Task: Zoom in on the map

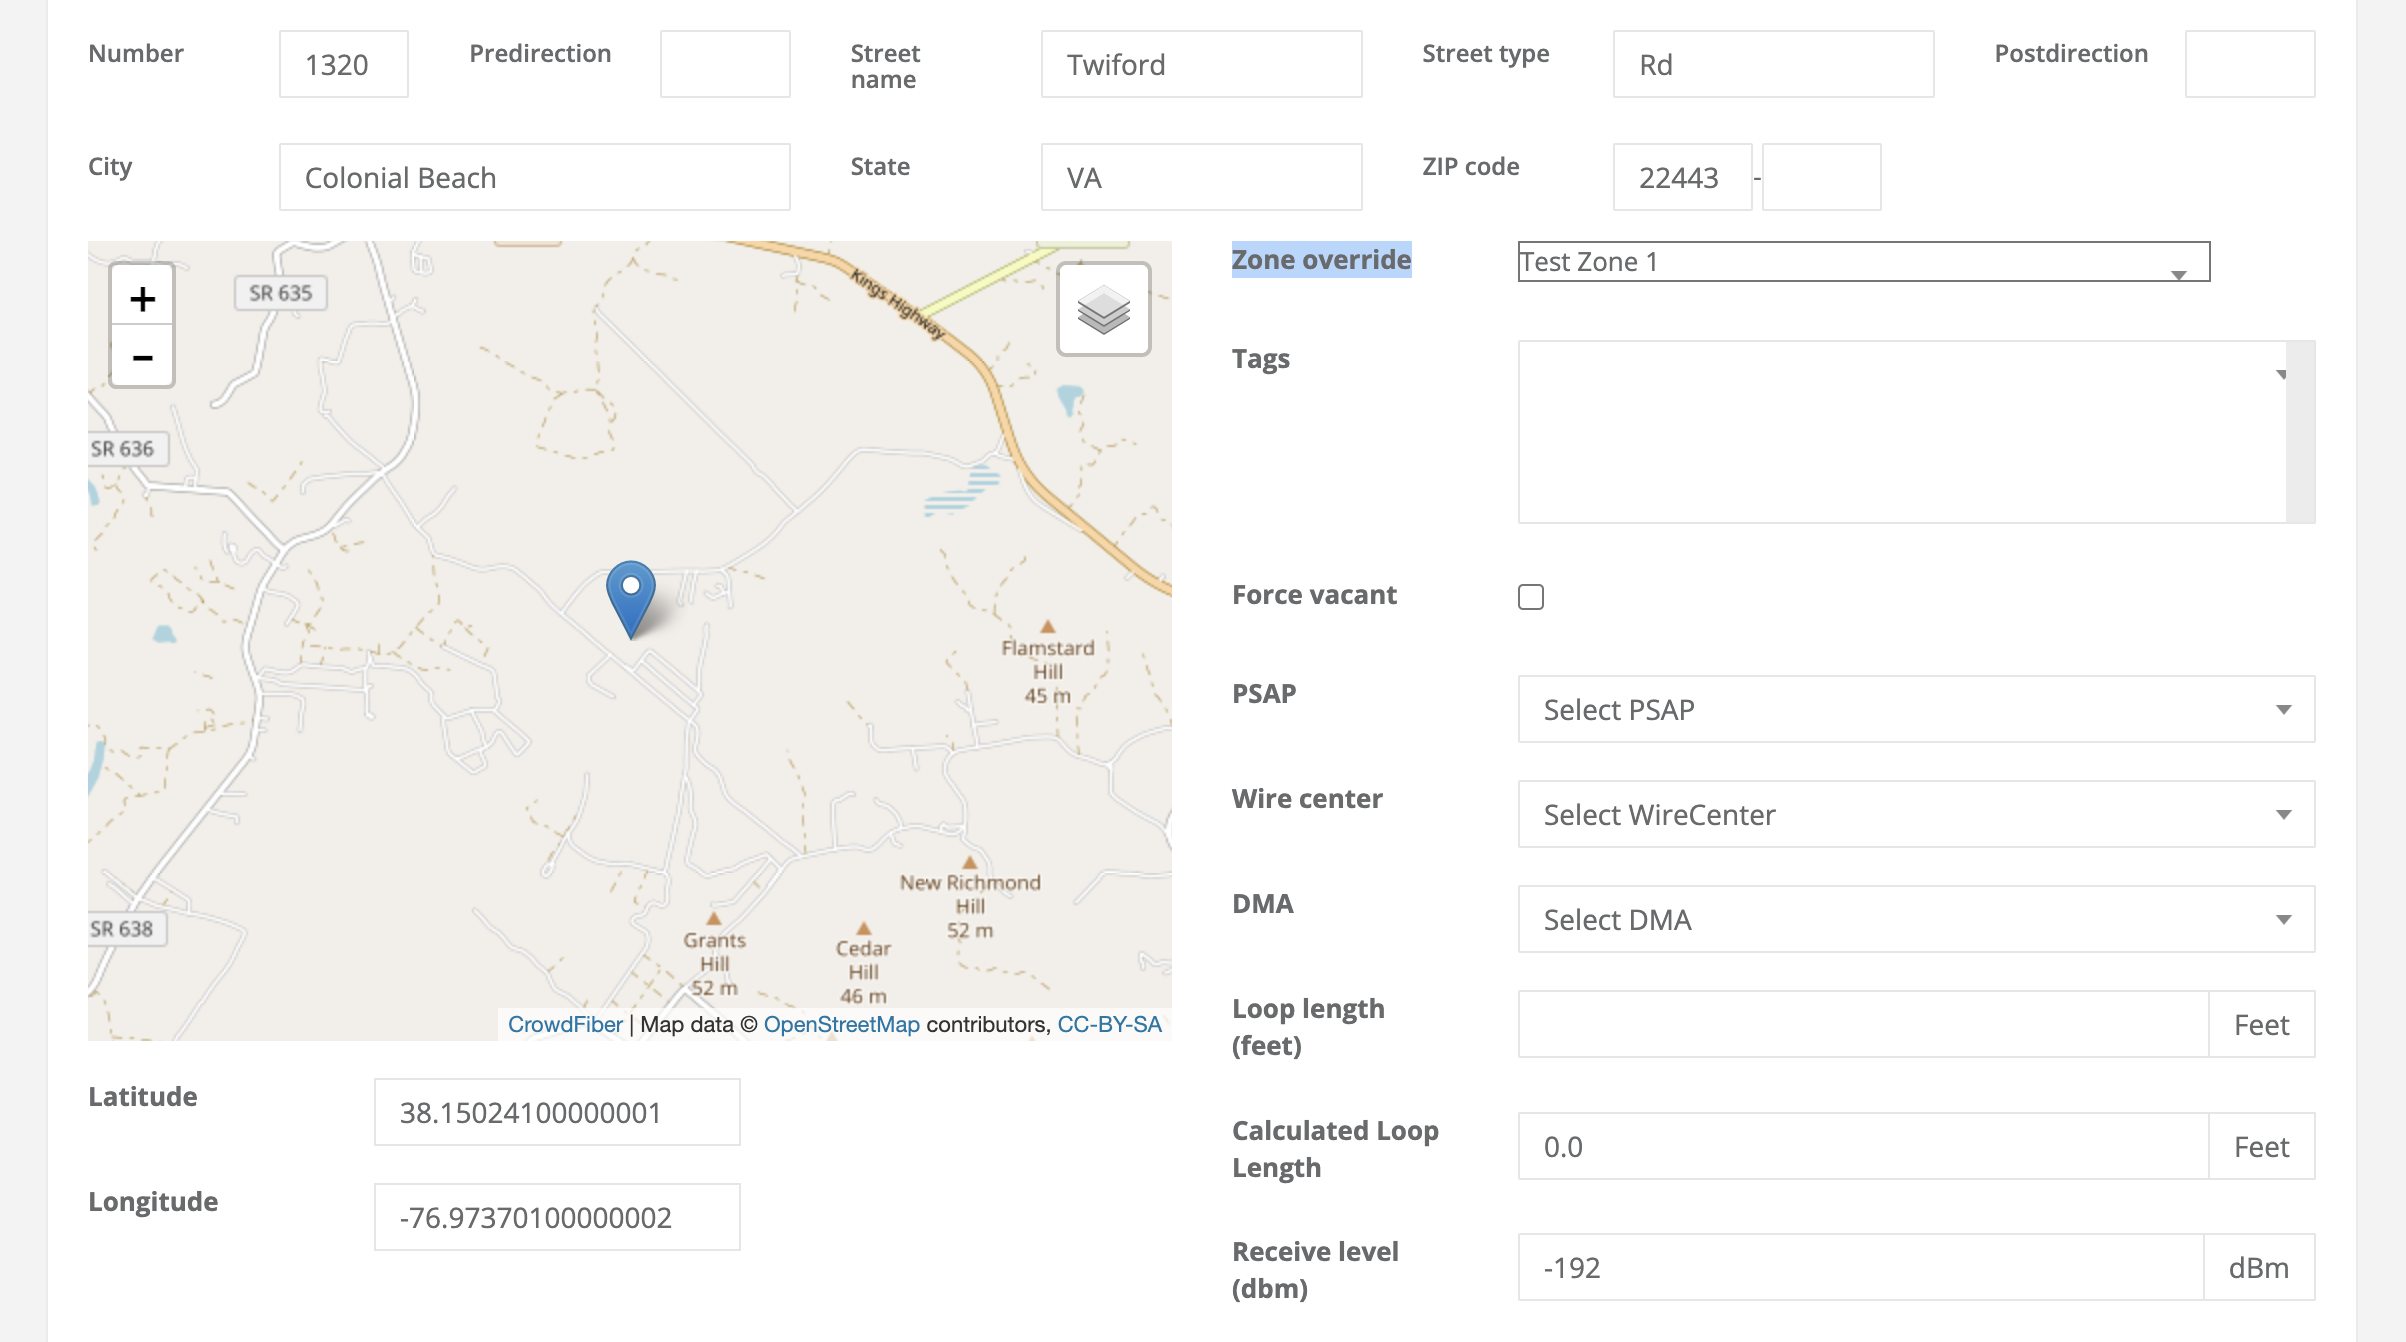Action: [x=142, y=297]
